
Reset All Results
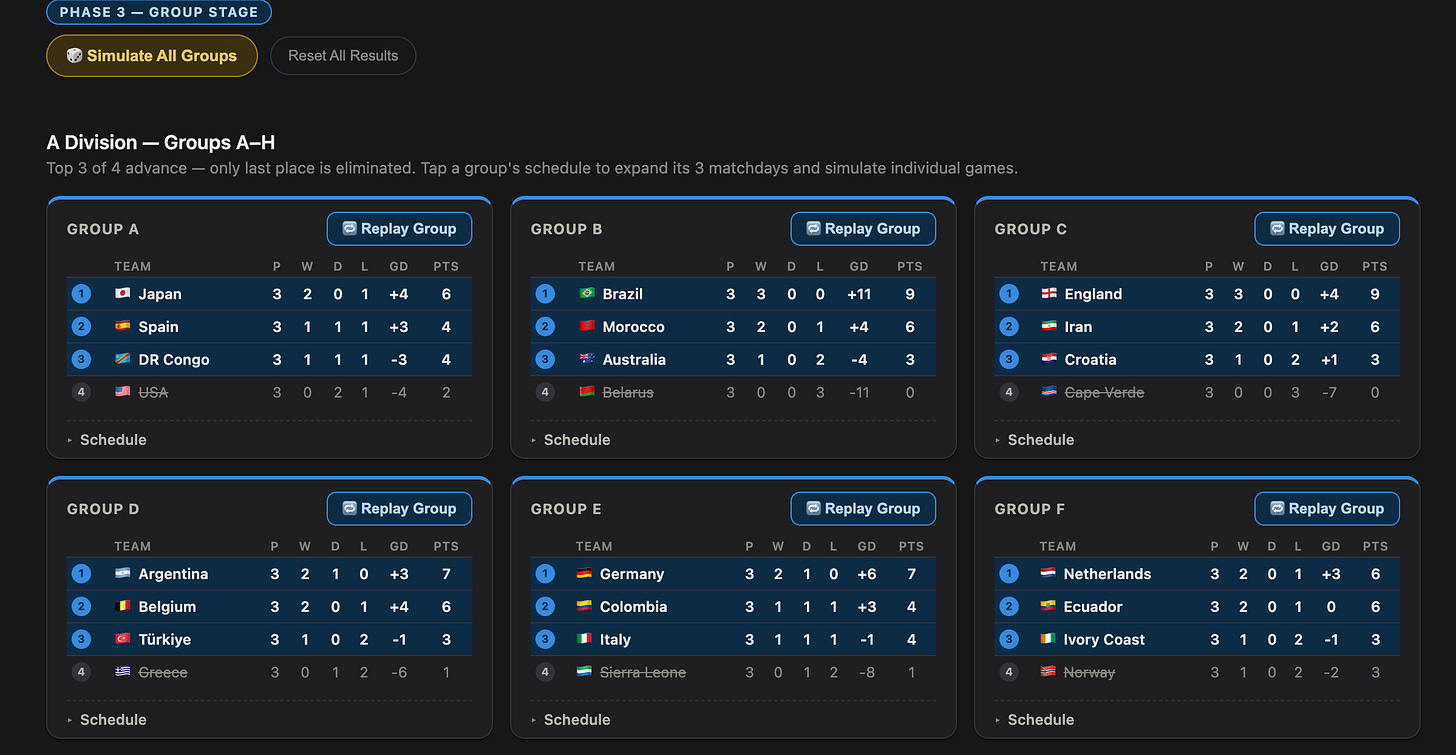pos(343,56)
